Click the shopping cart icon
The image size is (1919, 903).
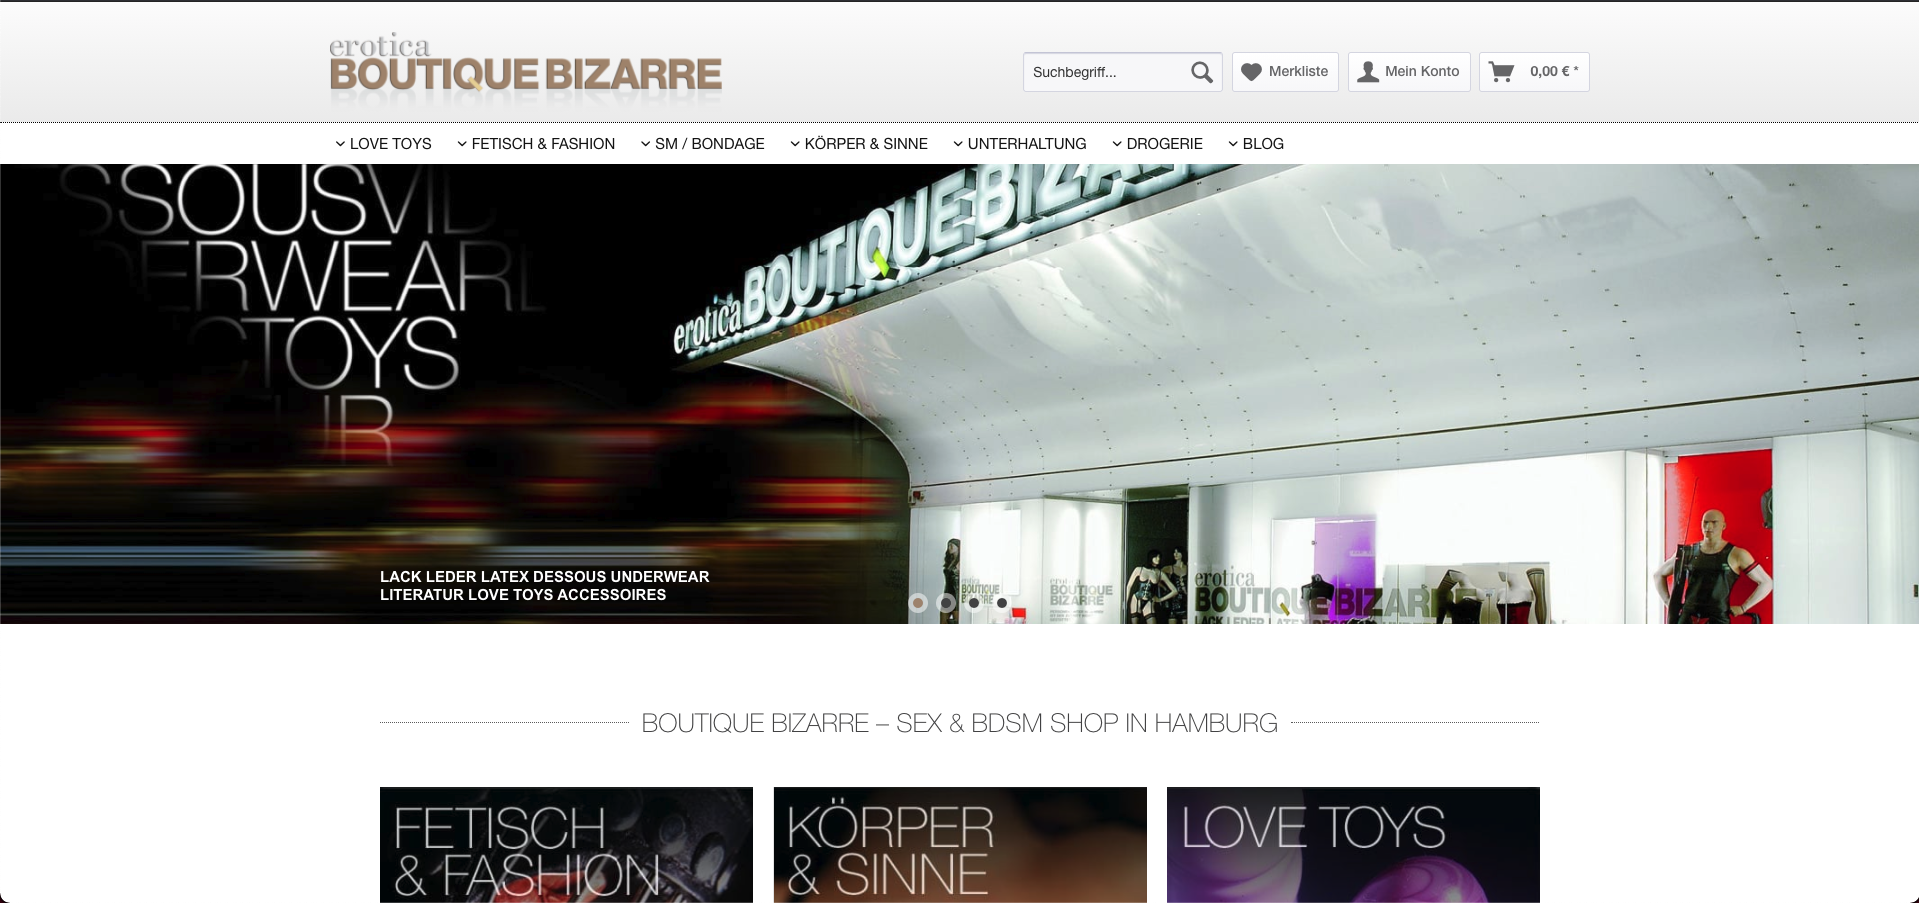[x=1501, y=72]
